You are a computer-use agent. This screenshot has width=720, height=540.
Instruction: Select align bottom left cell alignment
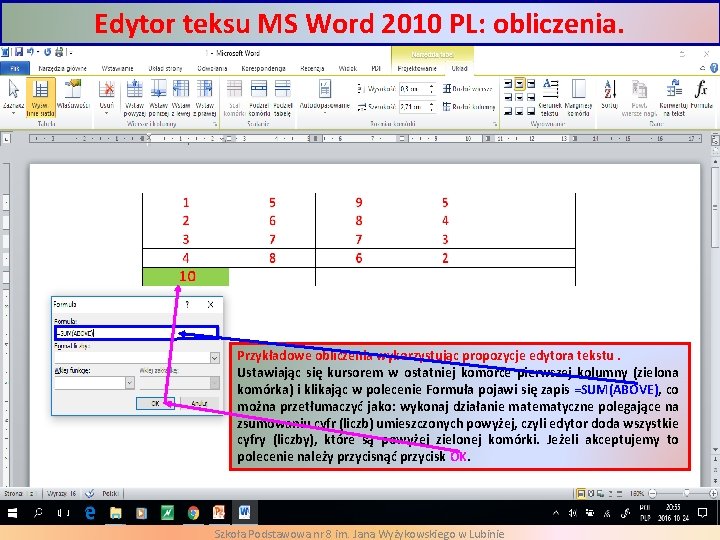click(508, 110)
